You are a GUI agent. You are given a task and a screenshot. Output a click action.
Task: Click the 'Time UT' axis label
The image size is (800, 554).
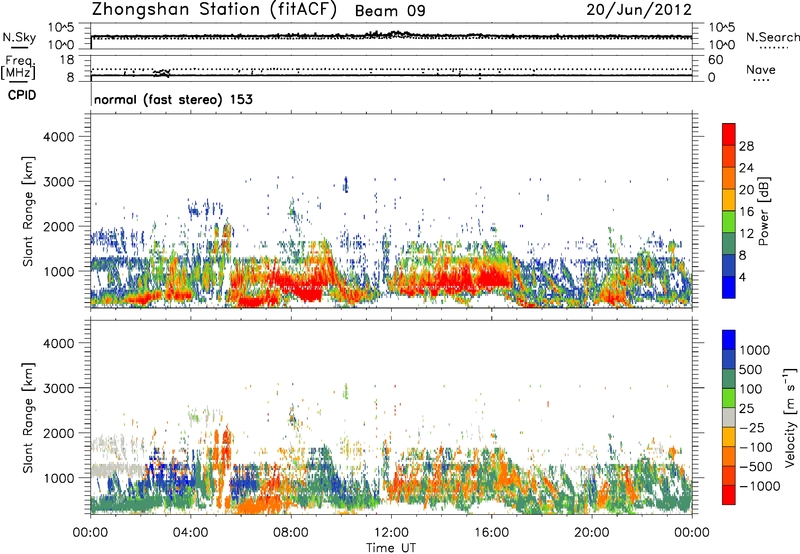tap(391, 548)
